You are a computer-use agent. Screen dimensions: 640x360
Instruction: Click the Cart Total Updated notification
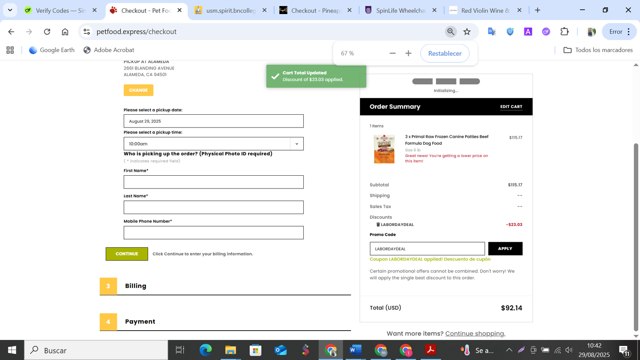click(316, 76)
